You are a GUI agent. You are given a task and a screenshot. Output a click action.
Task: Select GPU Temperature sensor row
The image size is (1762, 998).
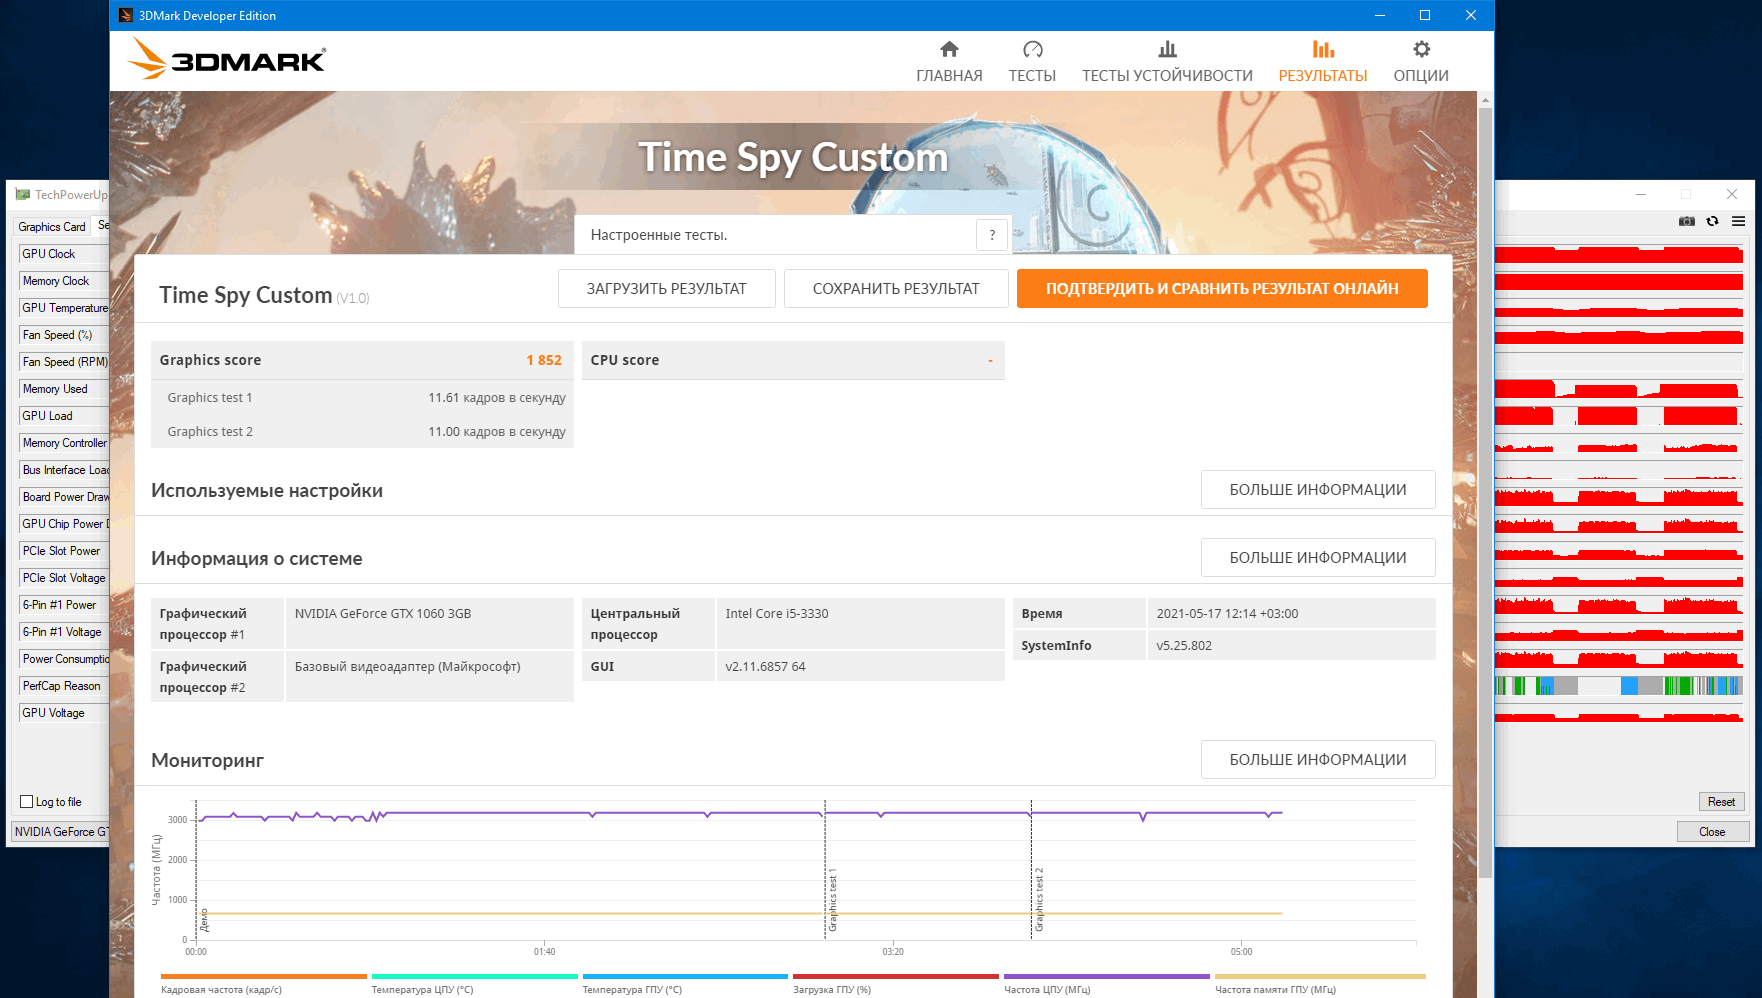point(64,308)
